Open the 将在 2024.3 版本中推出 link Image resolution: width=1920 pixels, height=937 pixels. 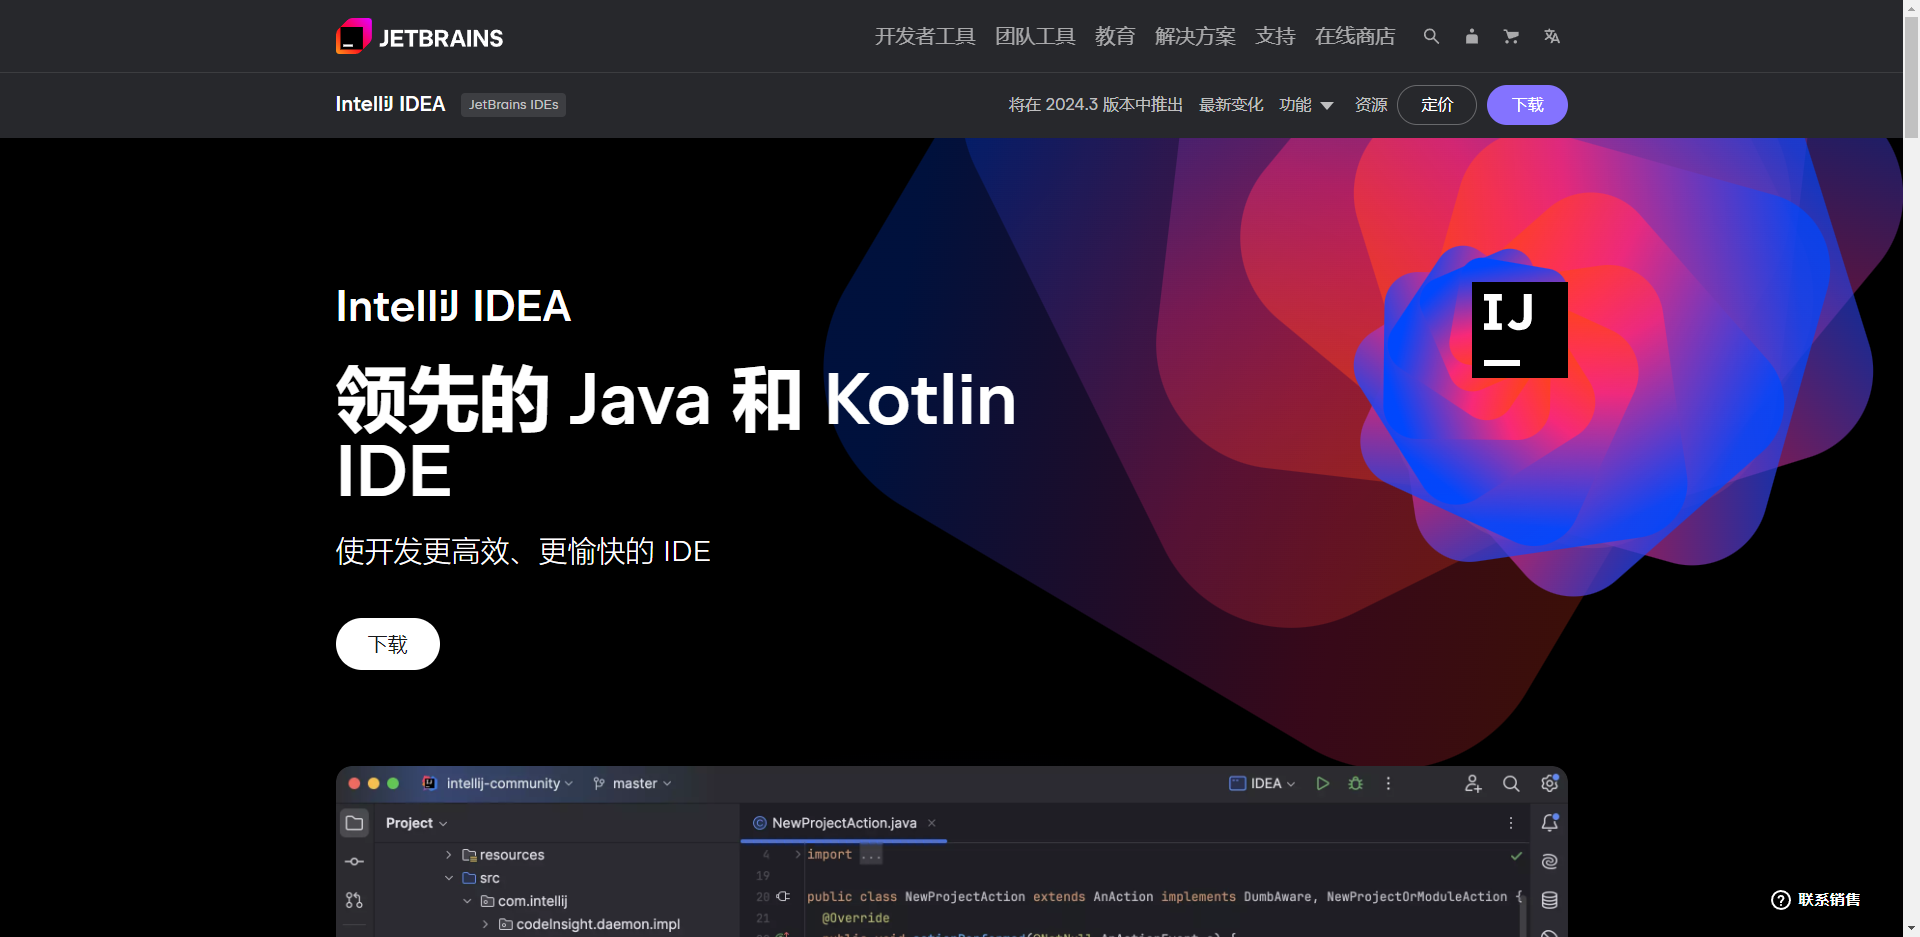pyautogui.click(x=1095, y=104)
